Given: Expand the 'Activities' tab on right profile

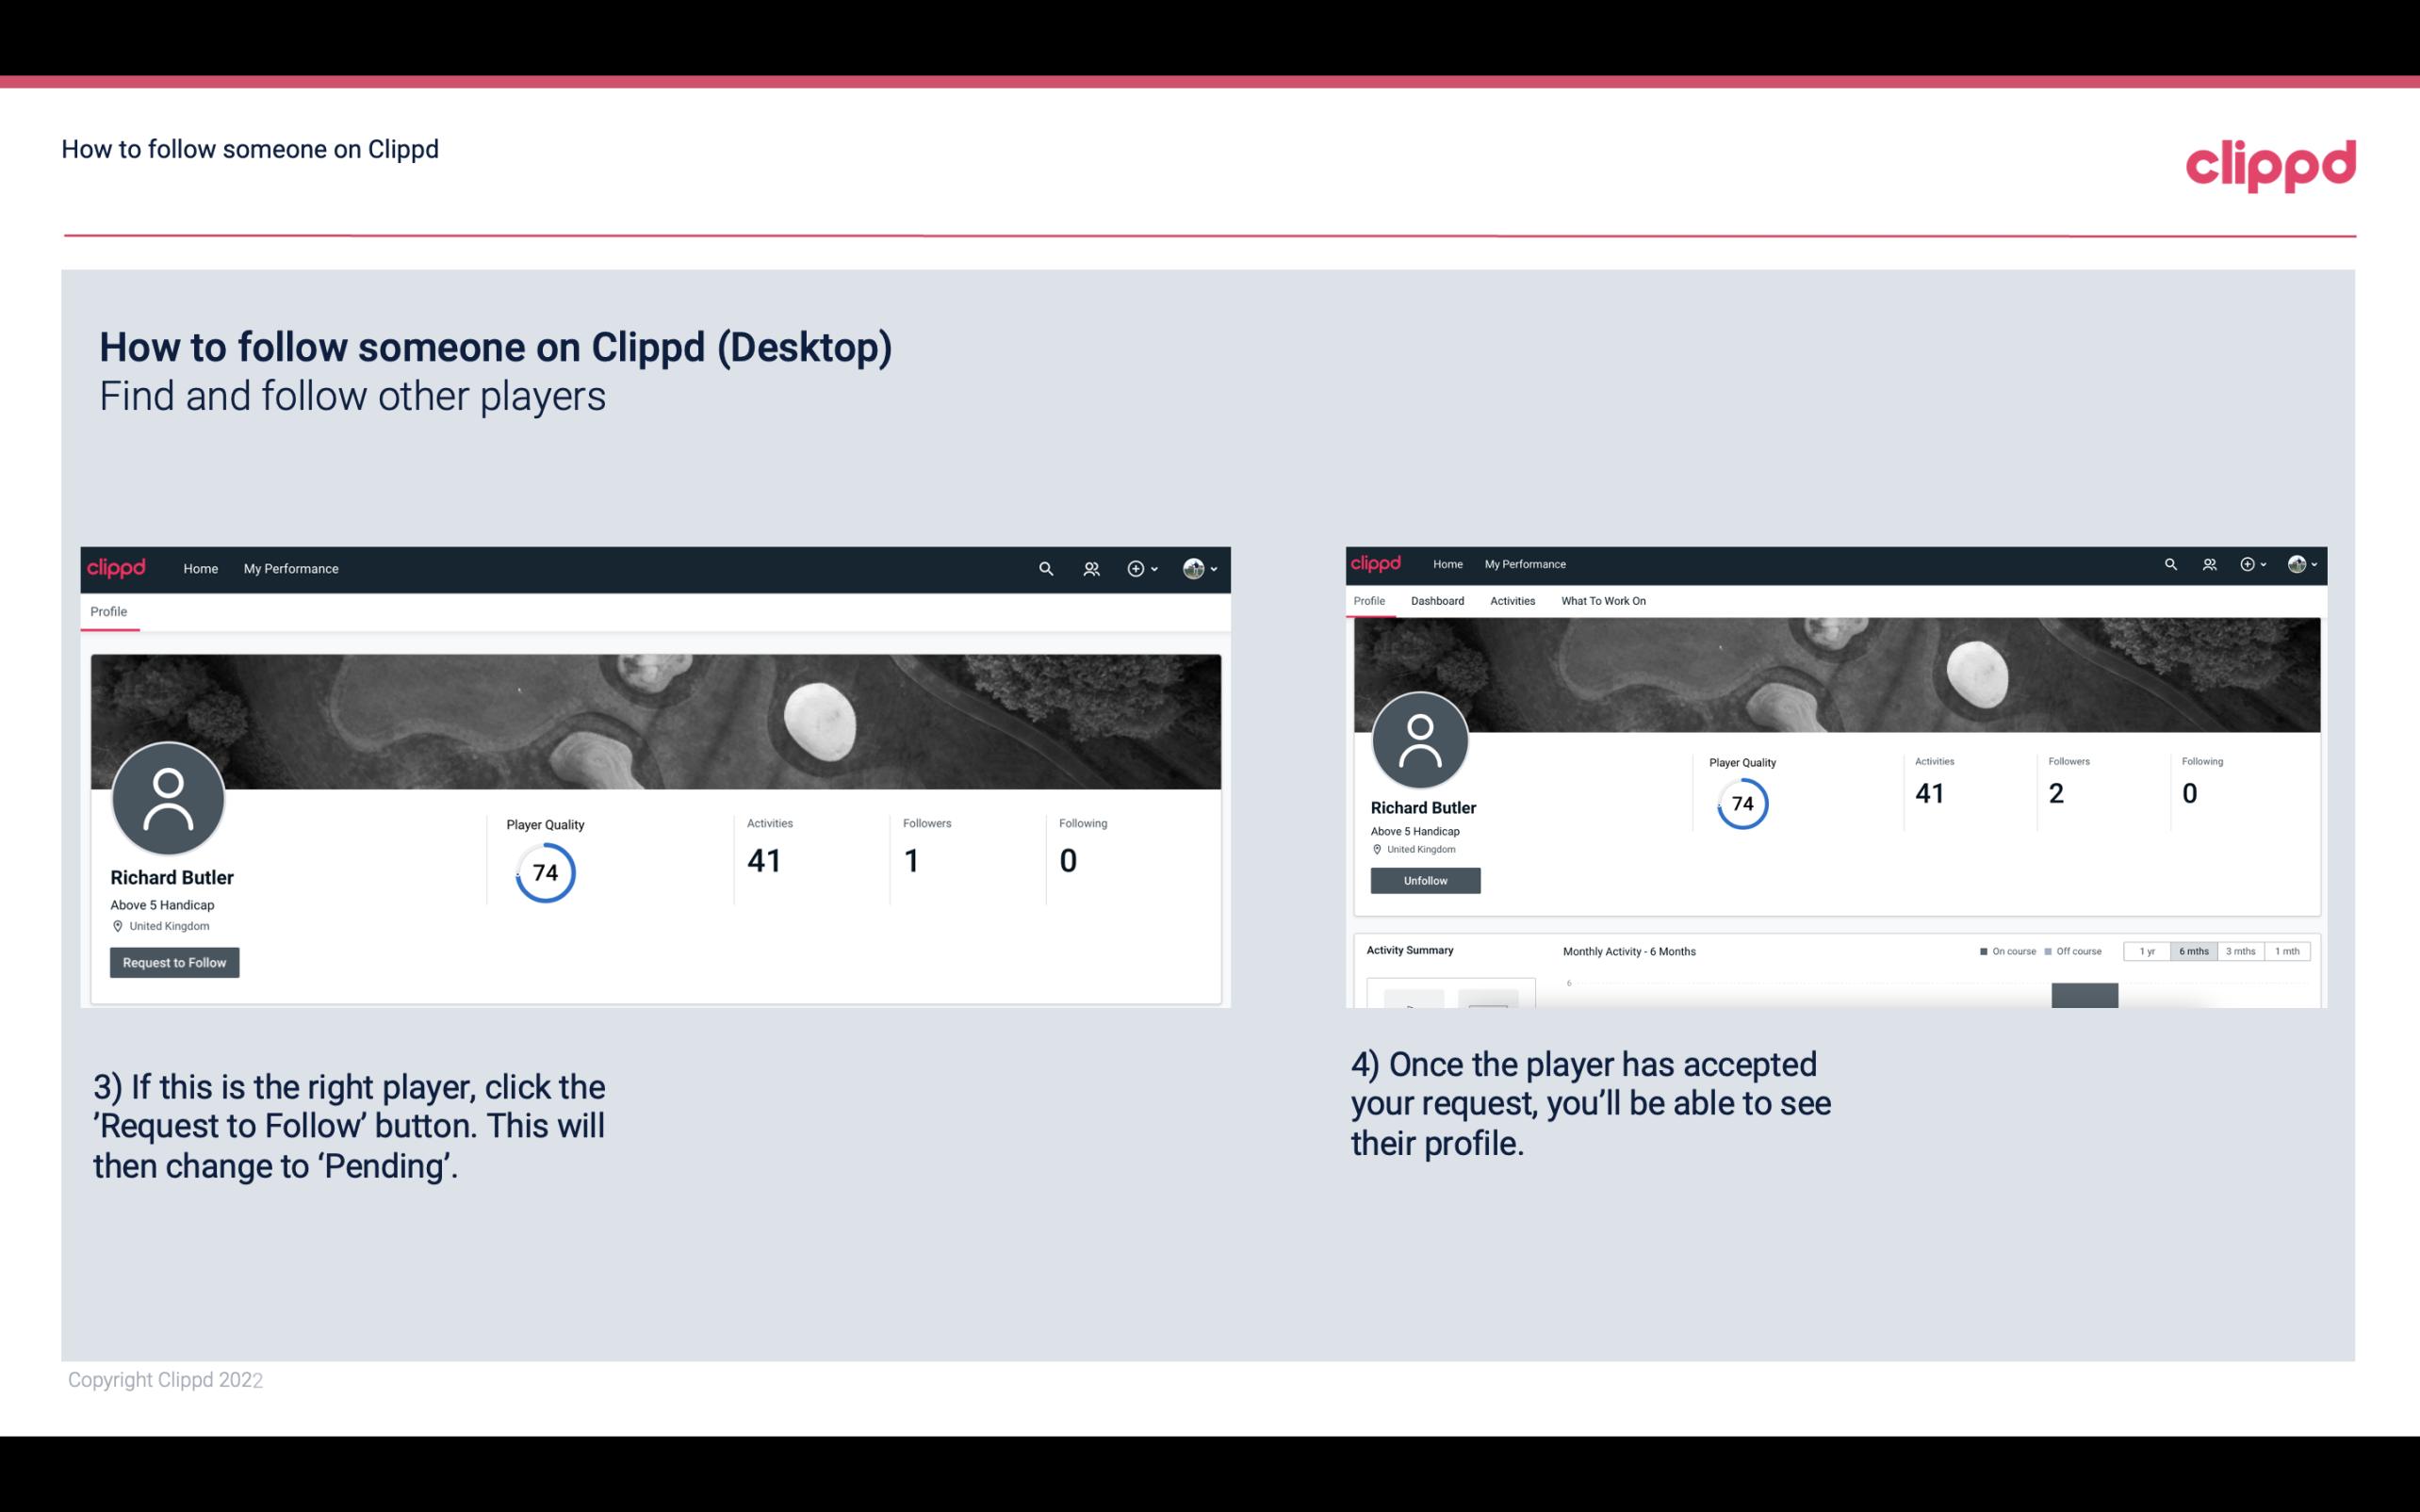Looking at the screenshot, I should (1509, 599).
